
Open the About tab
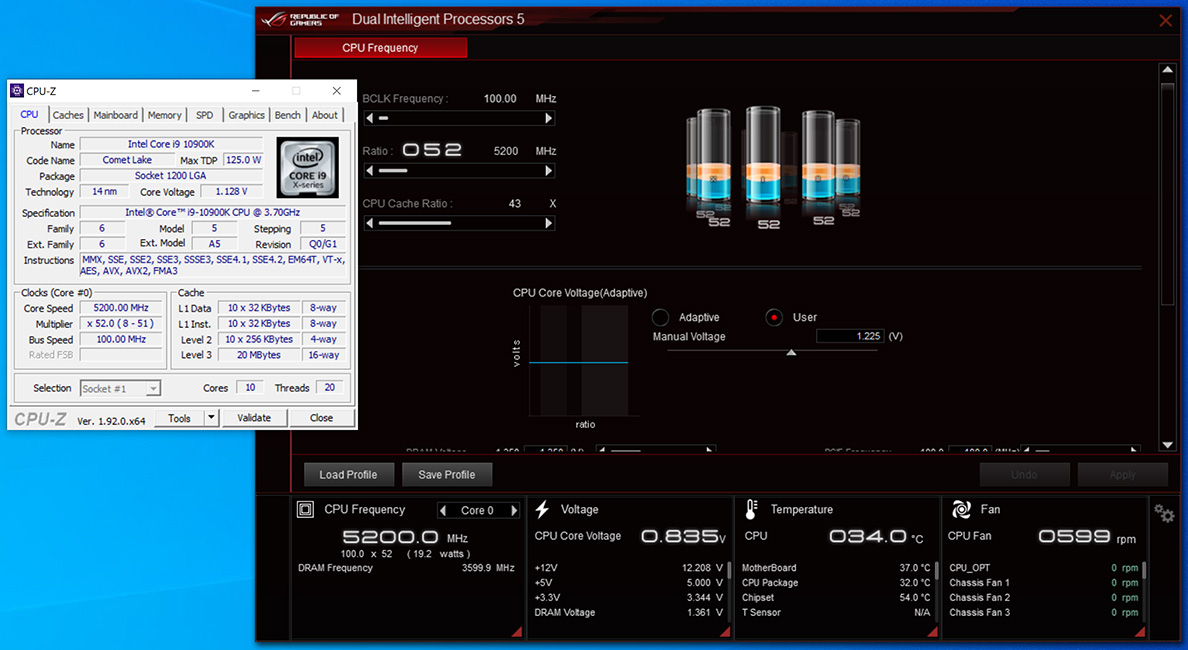tap(325, 115)
